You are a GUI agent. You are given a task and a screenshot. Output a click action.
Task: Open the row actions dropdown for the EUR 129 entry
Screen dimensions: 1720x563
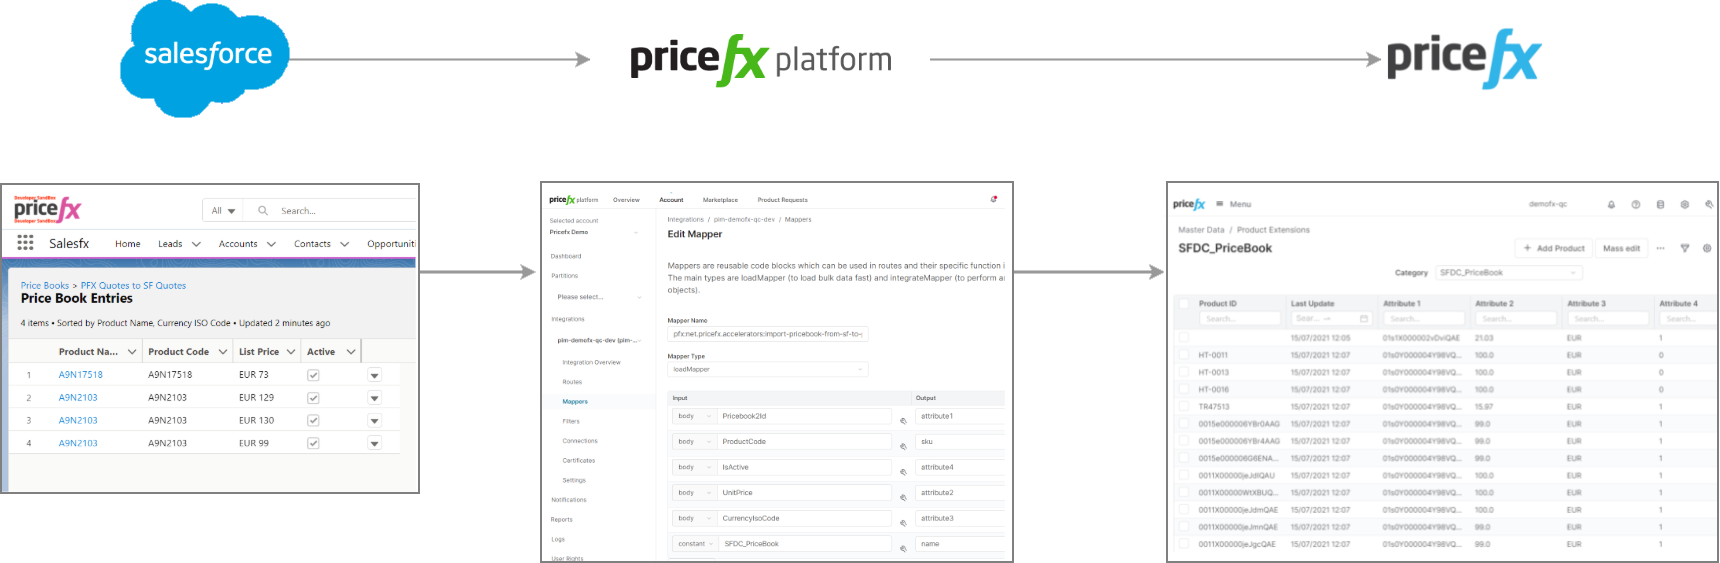click(x=375, y=398)
